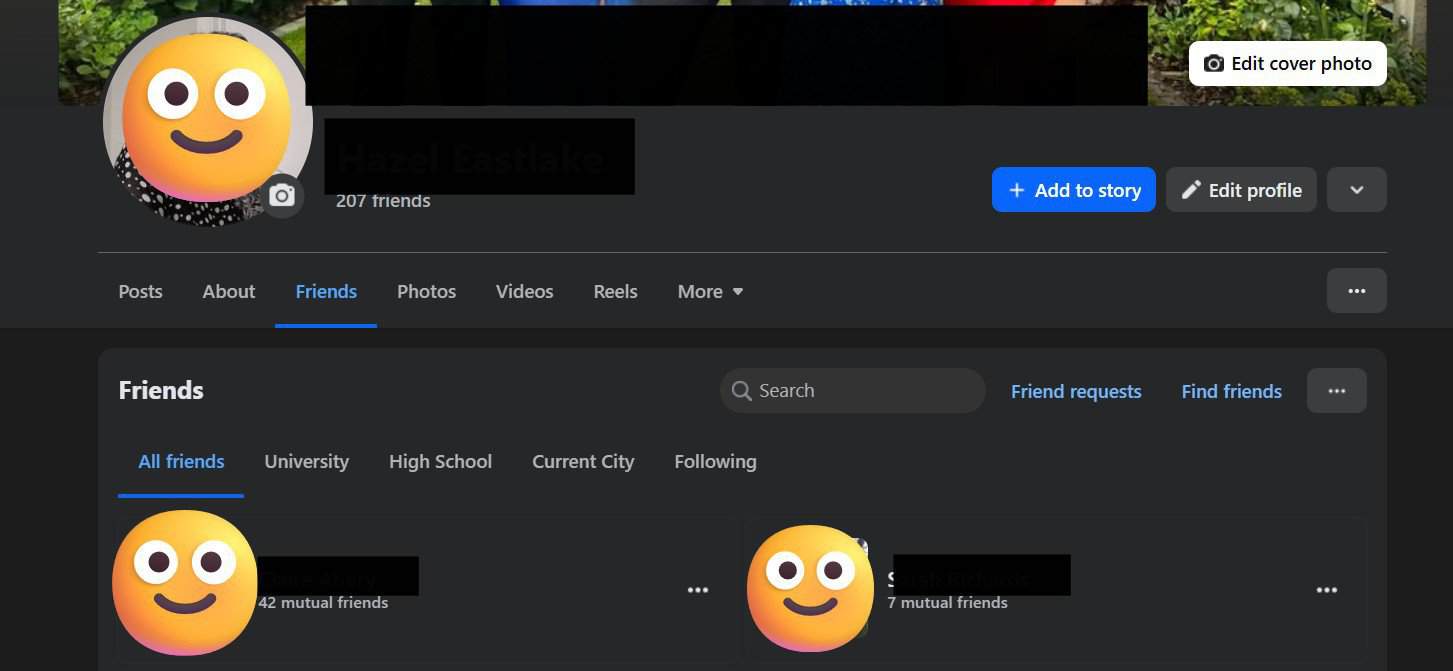Select the Reels tab
The image size is (1453, 671).
coord(615,292)
